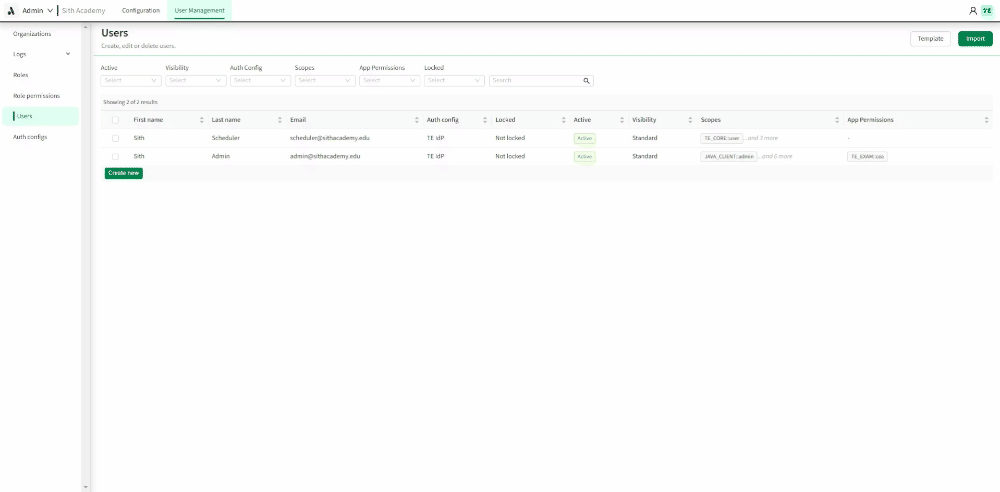Focus the Search input field
Viewport: 1000px width, 492px height.
541,81
